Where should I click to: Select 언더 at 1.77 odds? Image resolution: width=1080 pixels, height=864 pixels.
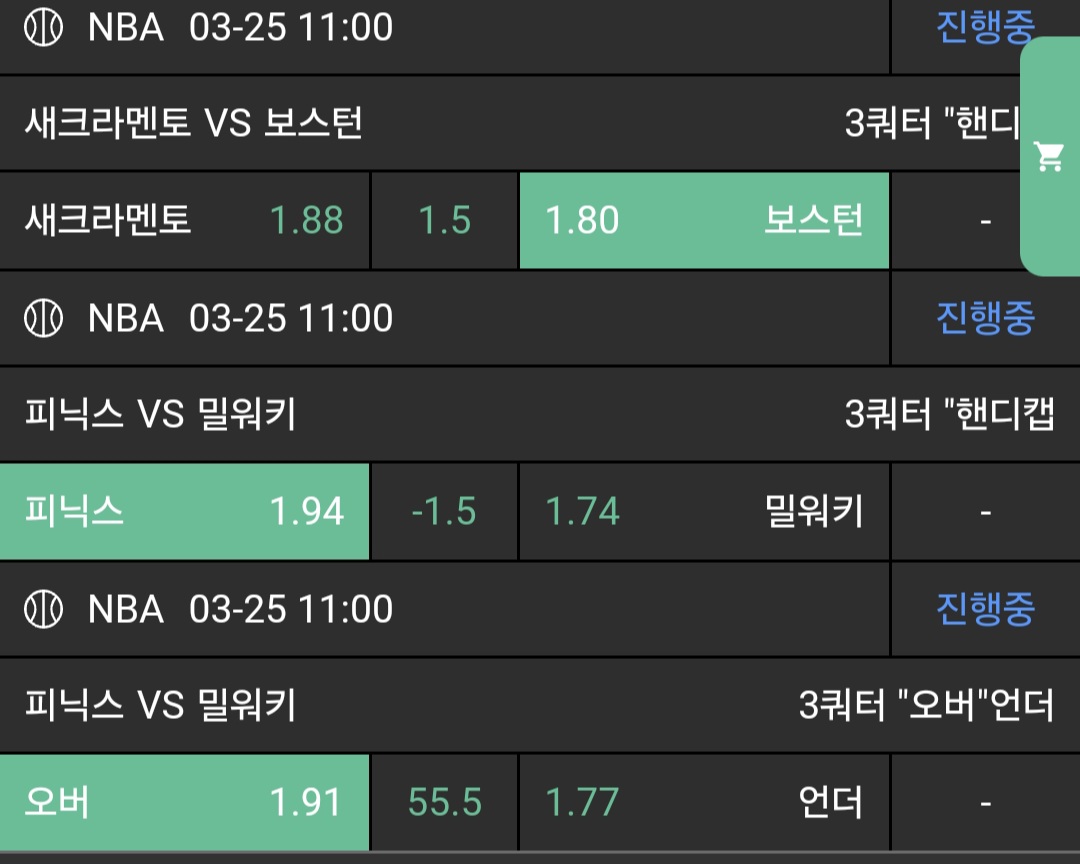coord(703,802)
